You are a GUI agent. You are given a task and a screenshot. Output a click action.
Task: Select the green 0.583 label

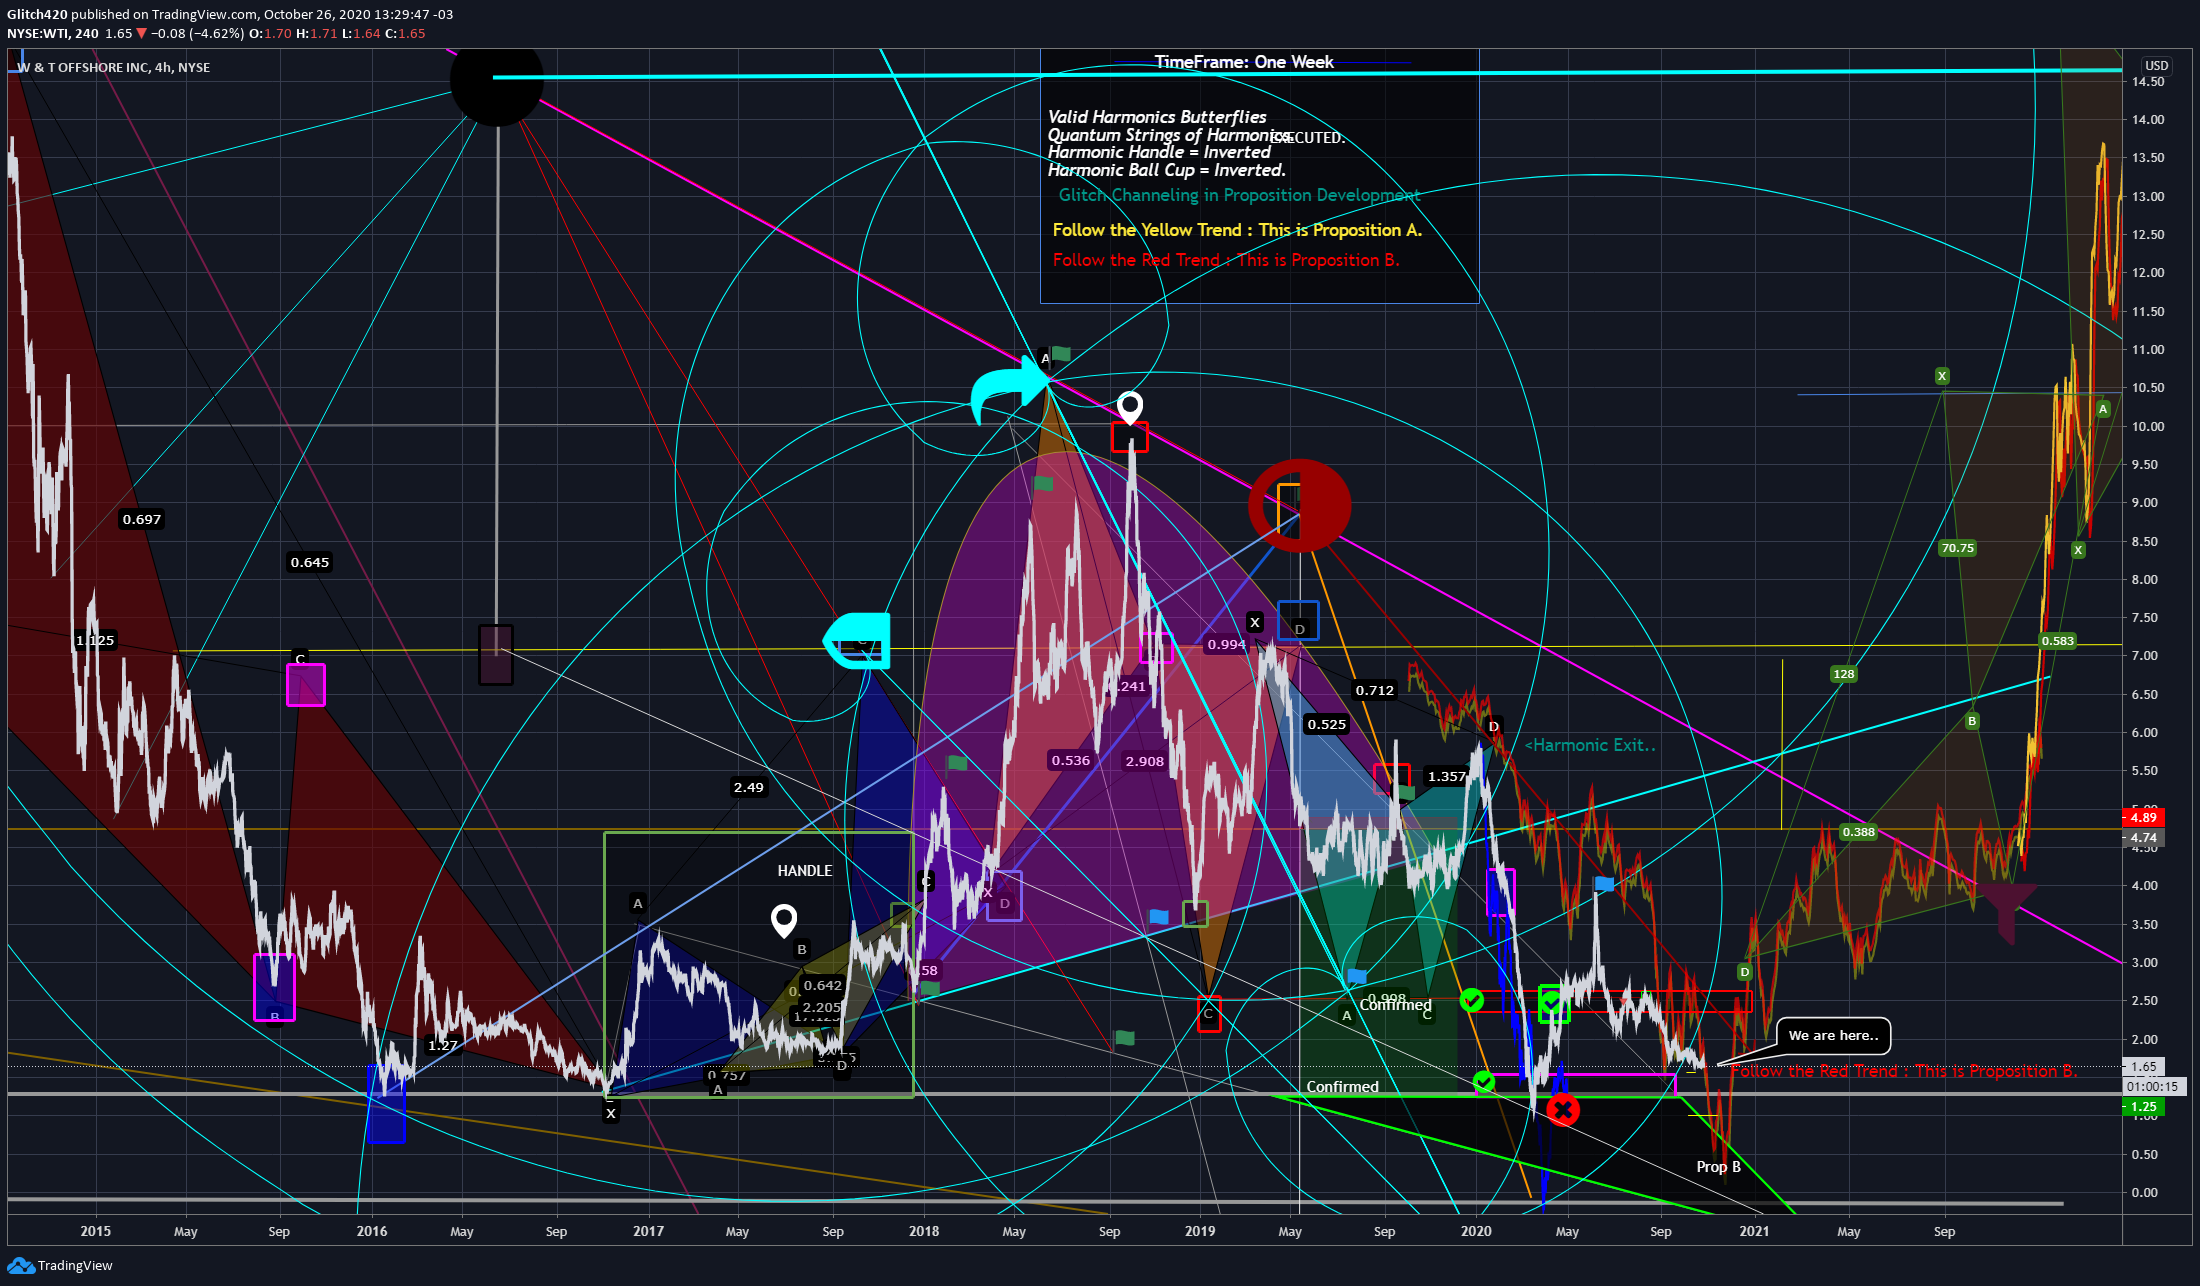tap(2058, 641)
